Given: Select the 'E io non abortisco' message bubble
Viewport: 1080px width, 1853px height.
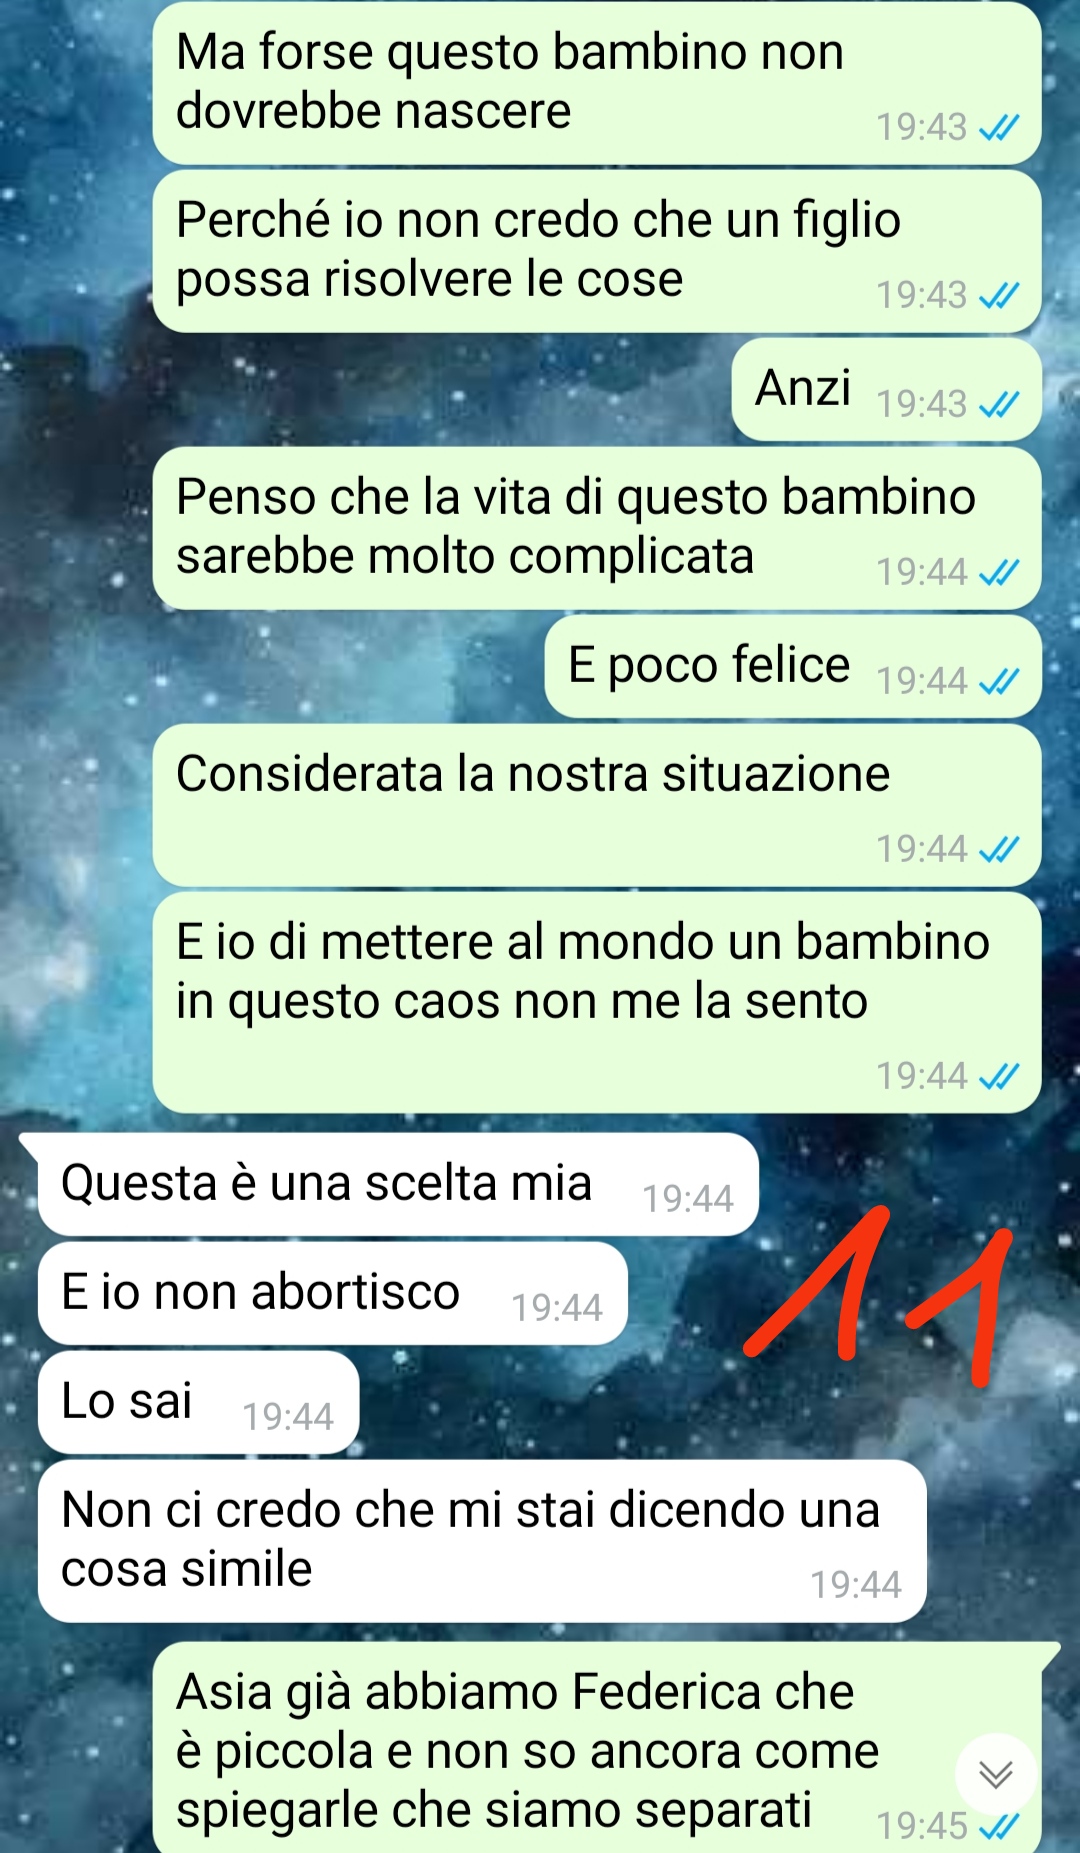Looking at the screenshot, I should 333,1293.
